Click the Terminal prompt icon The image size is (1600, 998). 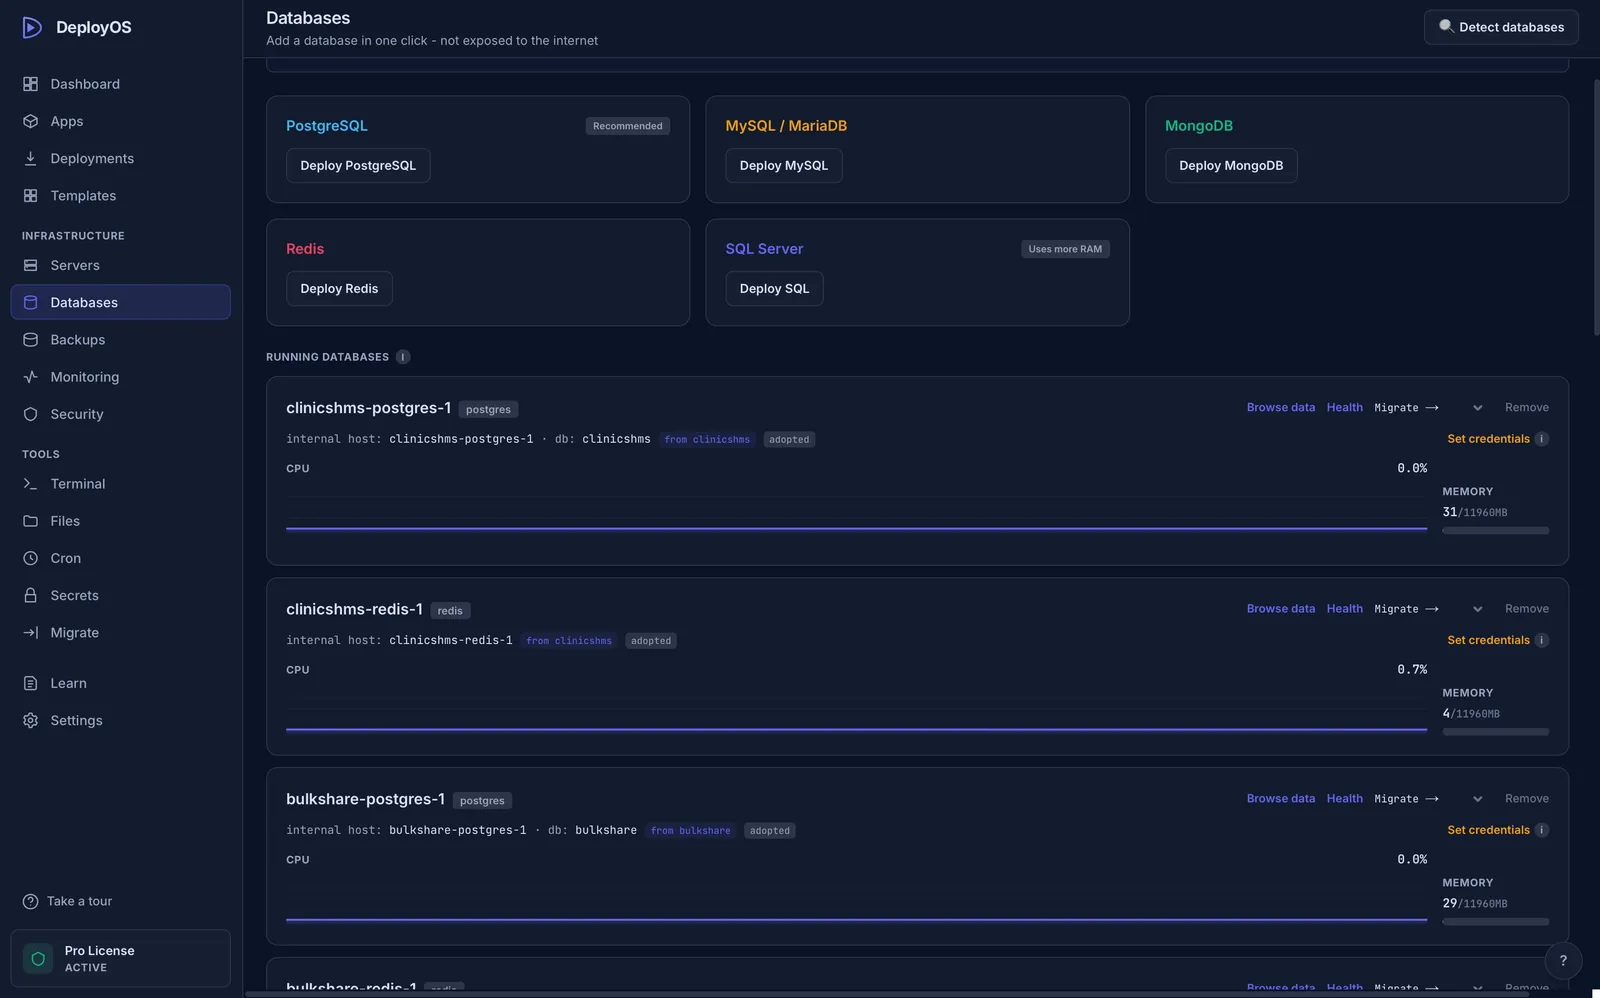30,484
